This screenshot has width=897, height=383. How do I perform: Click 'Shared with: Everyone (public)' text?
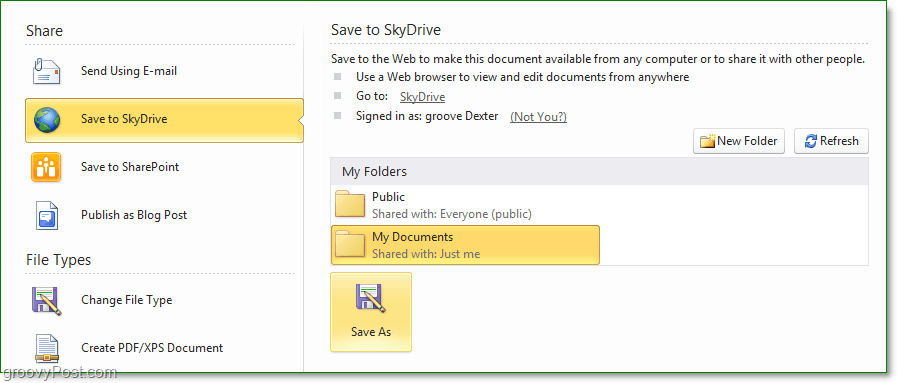tap(452, 214)
